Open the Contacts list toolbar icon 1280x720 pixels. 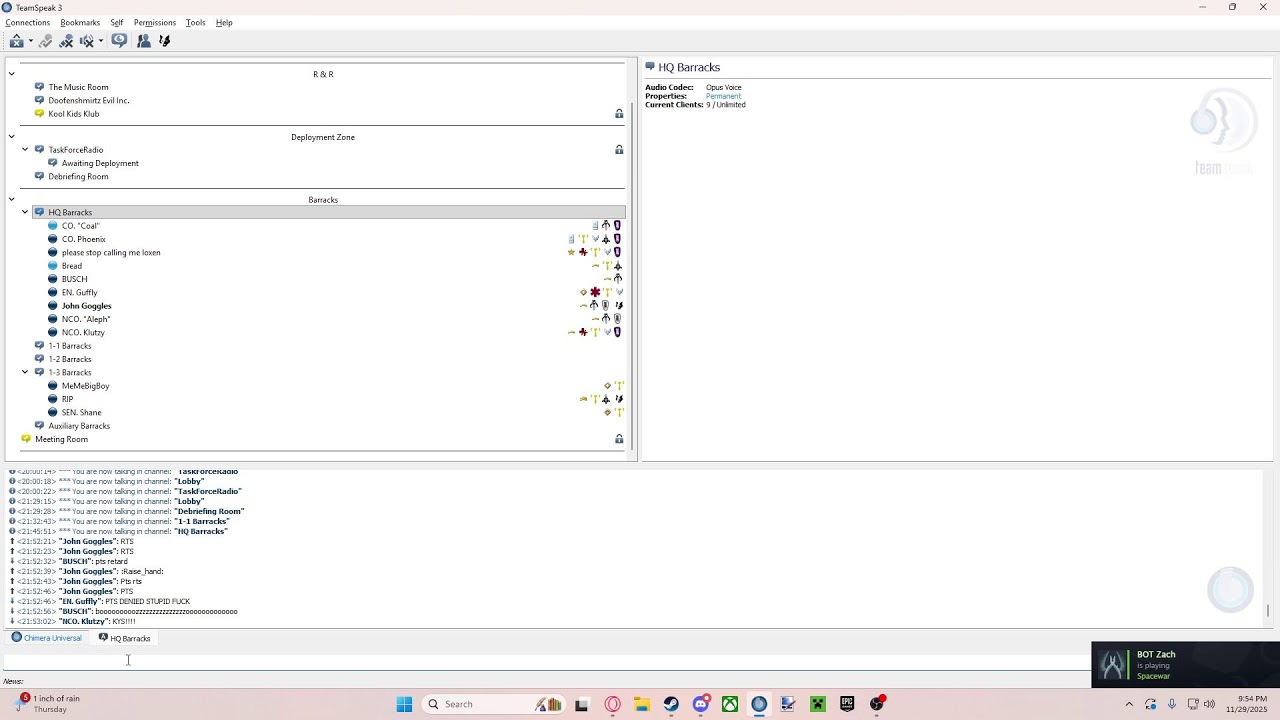click(144, 41)
